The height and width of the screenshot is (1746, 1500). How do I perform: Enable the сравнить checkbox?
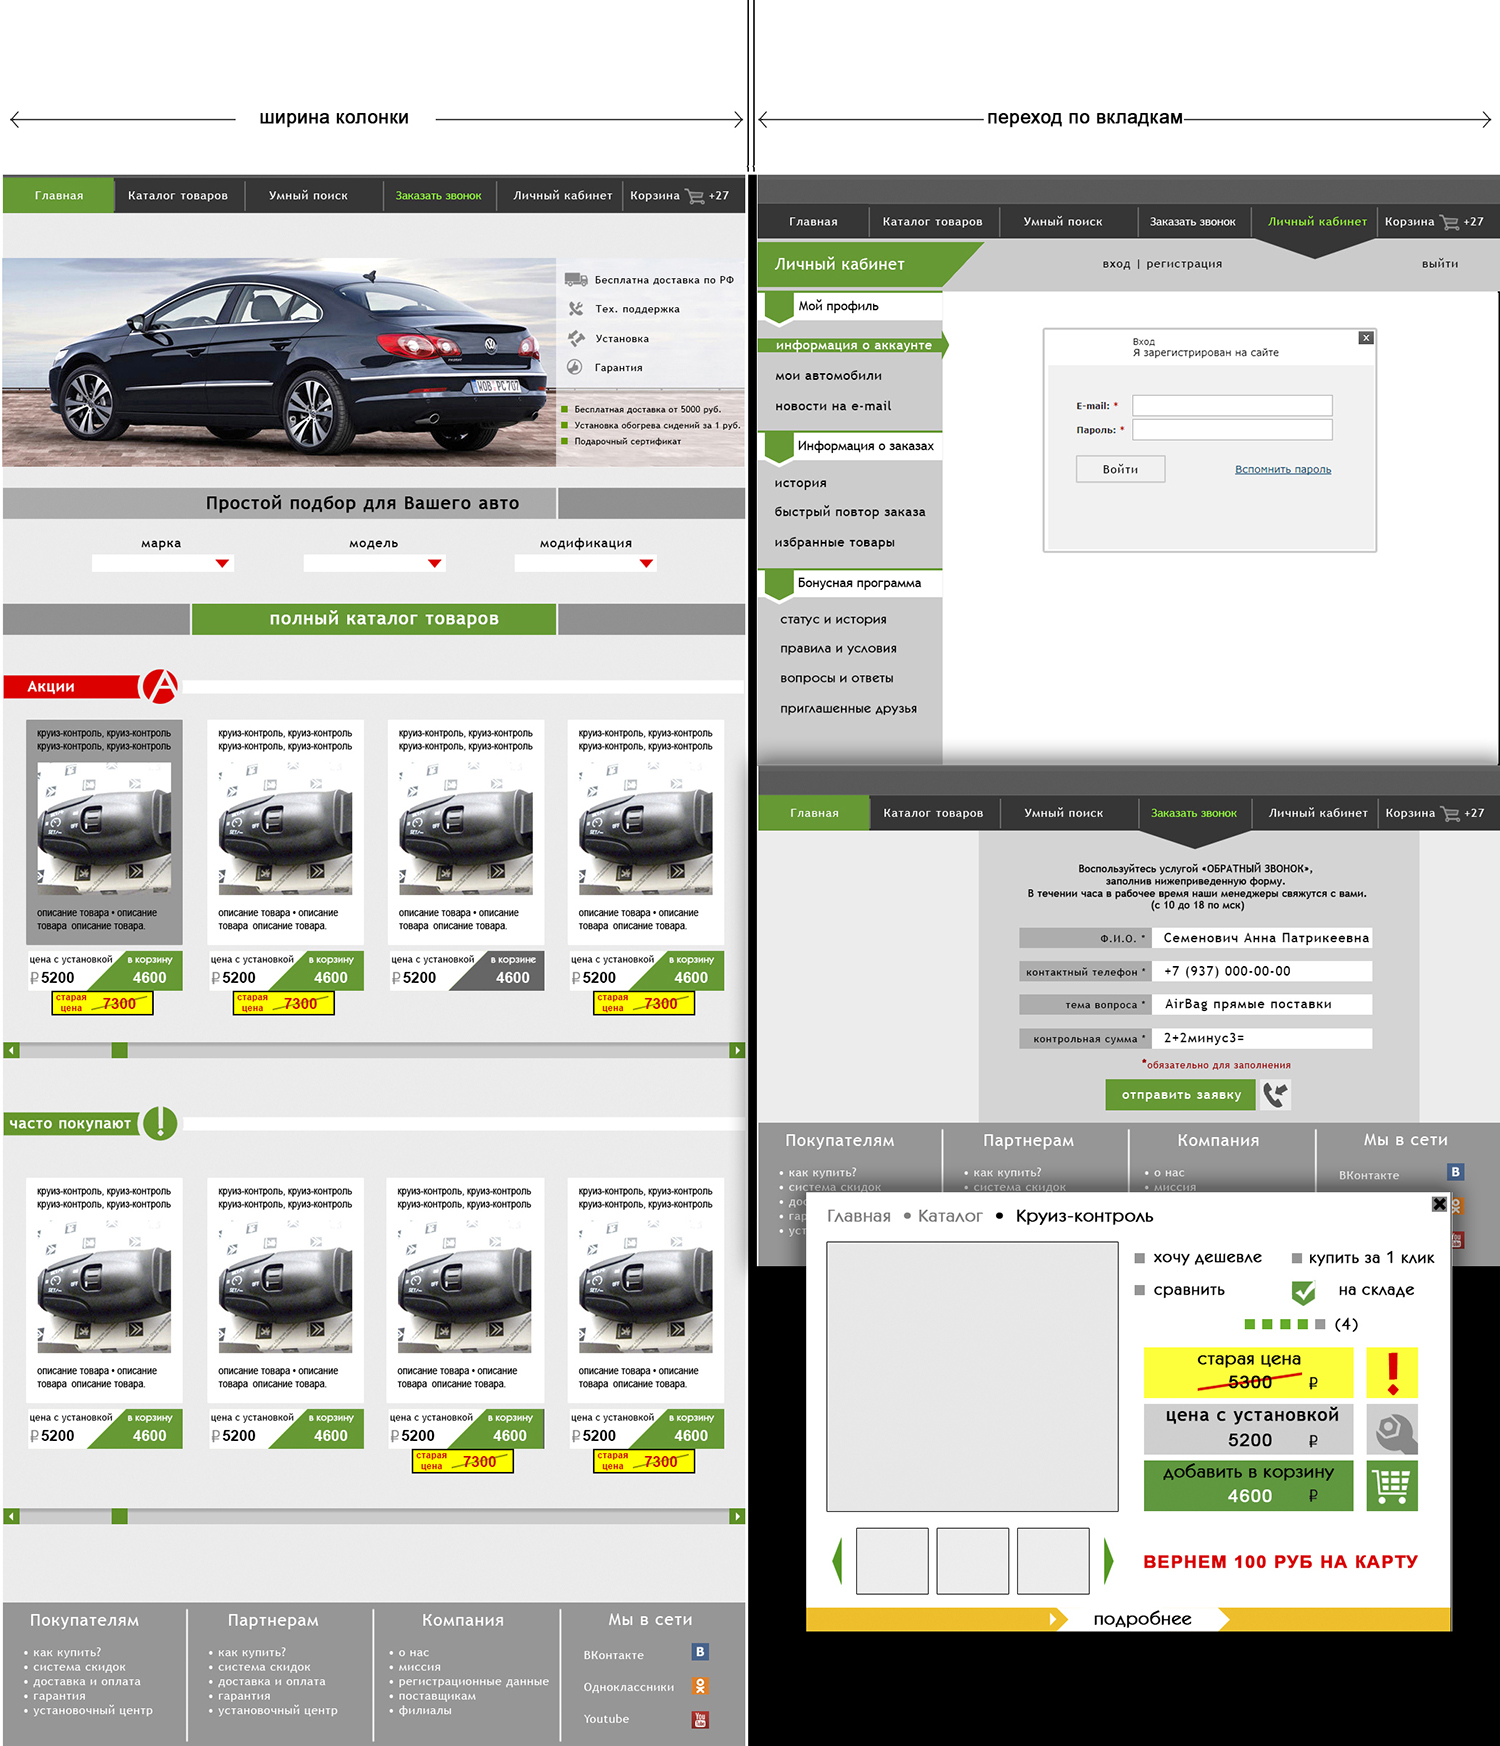coord(1140,1290)
